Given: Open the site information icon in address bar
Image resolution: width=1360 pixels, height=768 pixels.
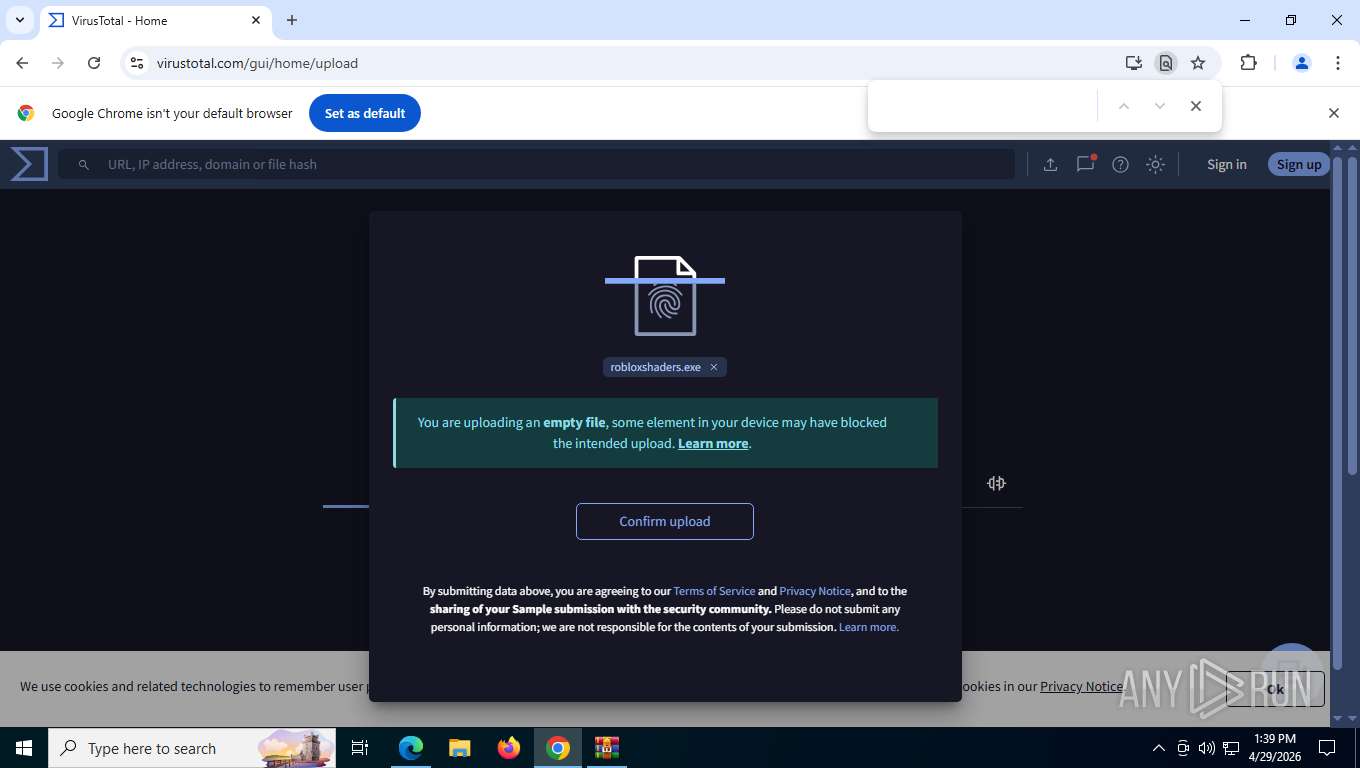Looking at the screenshot, I should coord(137,63).
